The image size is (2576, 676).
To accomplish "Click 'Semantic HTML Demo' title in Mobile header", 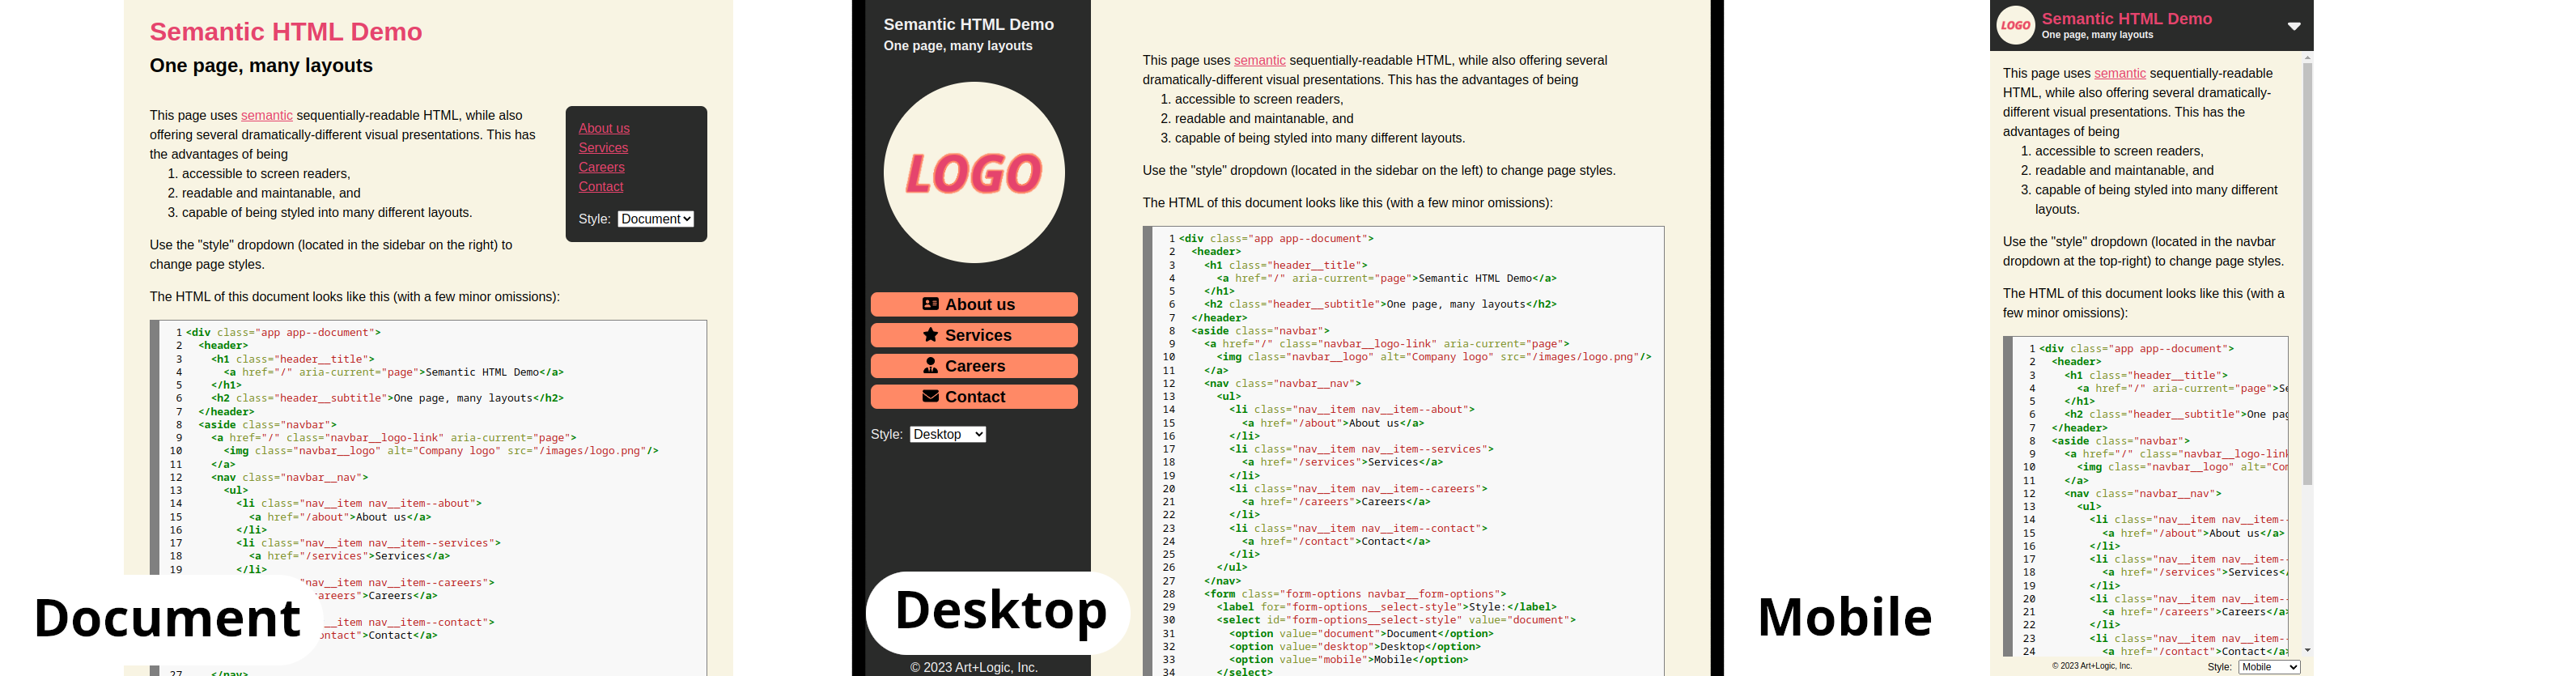I will click(x=2126, y=19).
